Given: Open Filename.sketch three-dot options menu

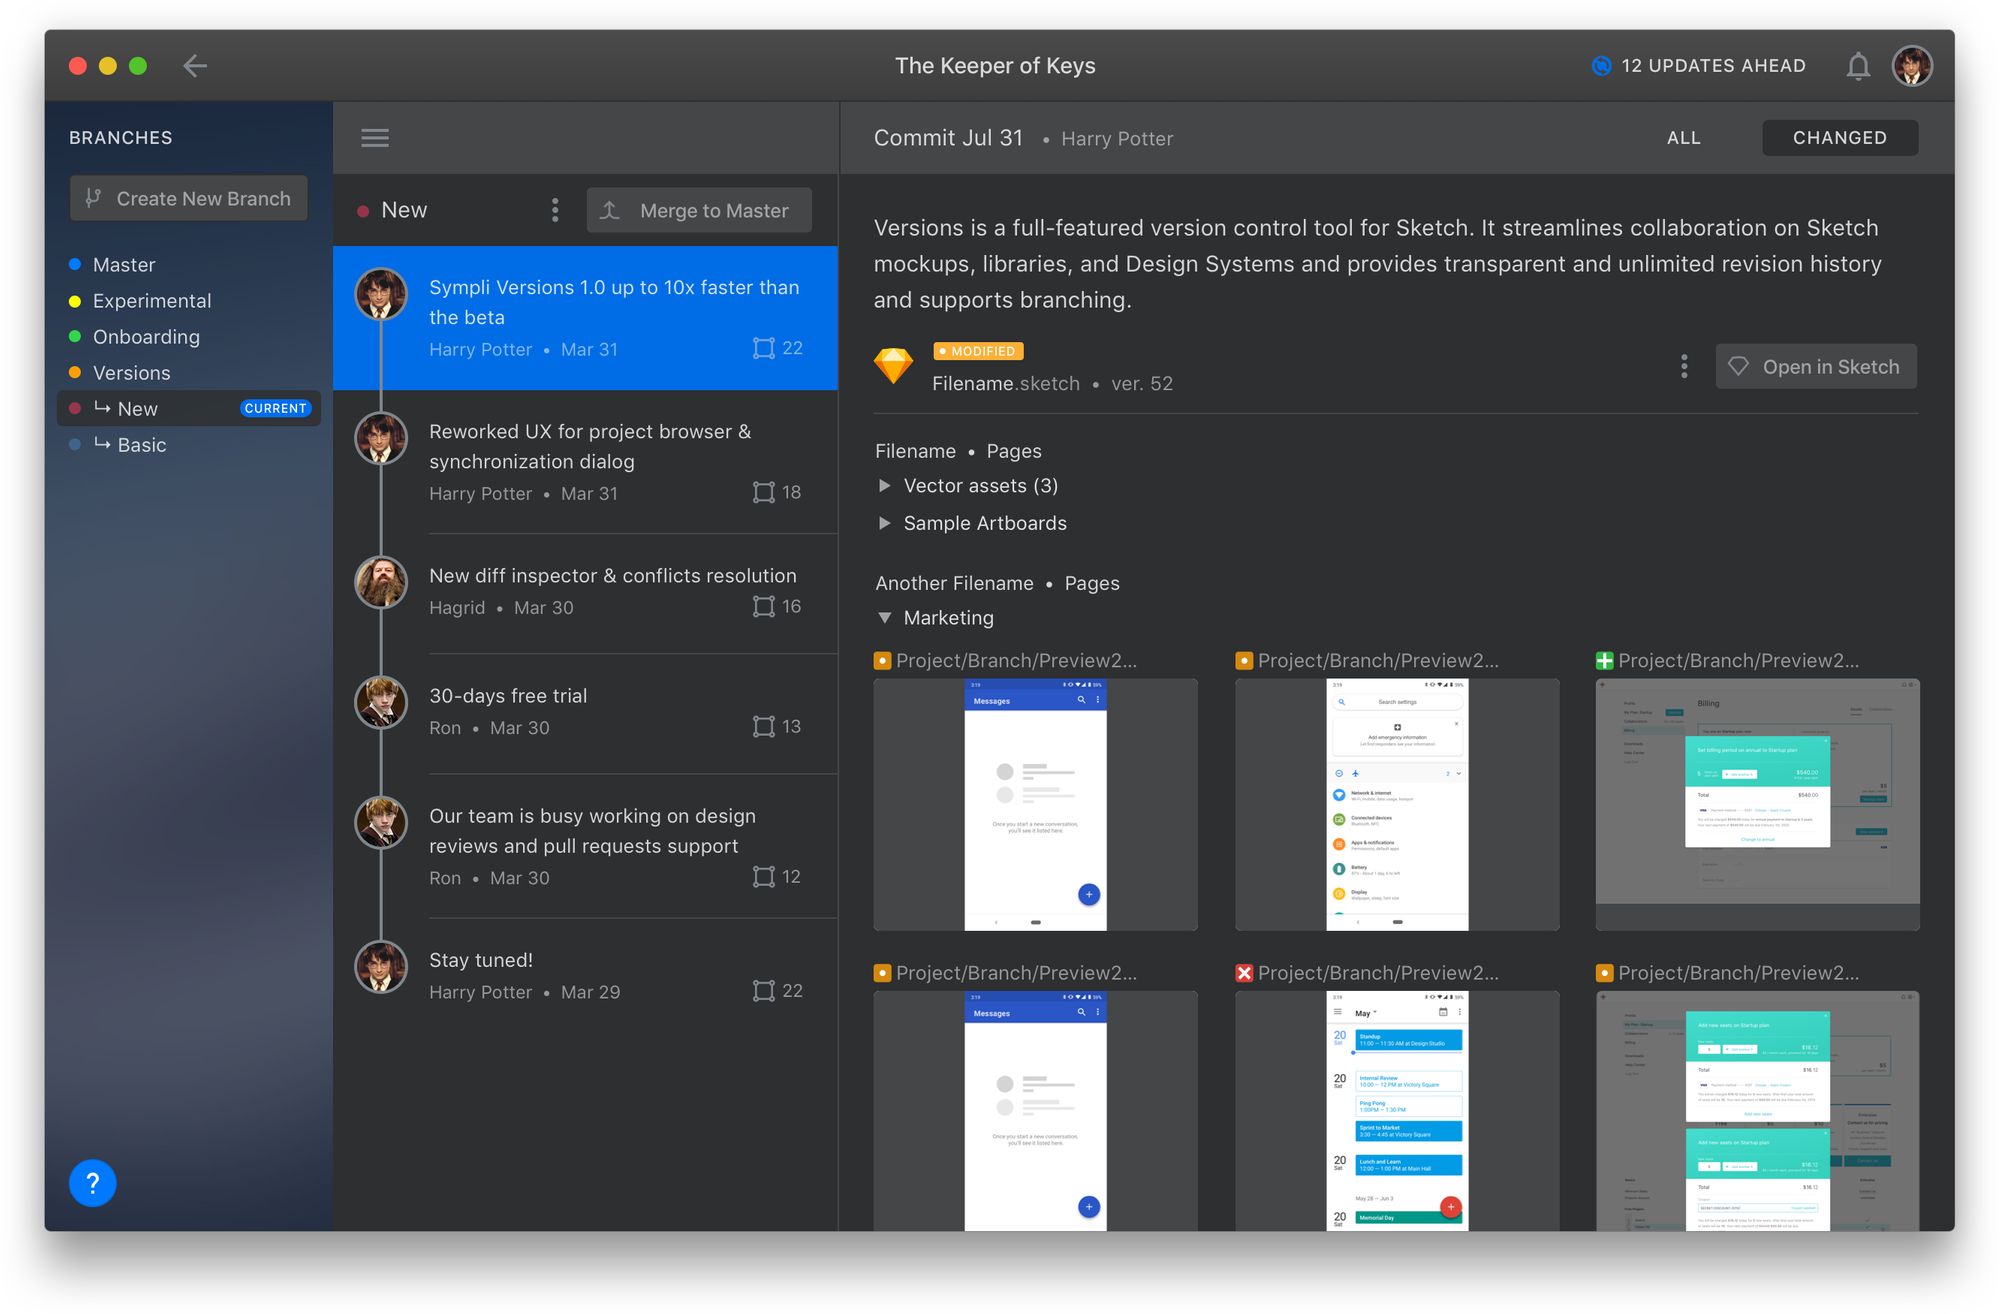Looking at the screenshot, I should [x=1684, y=366].
